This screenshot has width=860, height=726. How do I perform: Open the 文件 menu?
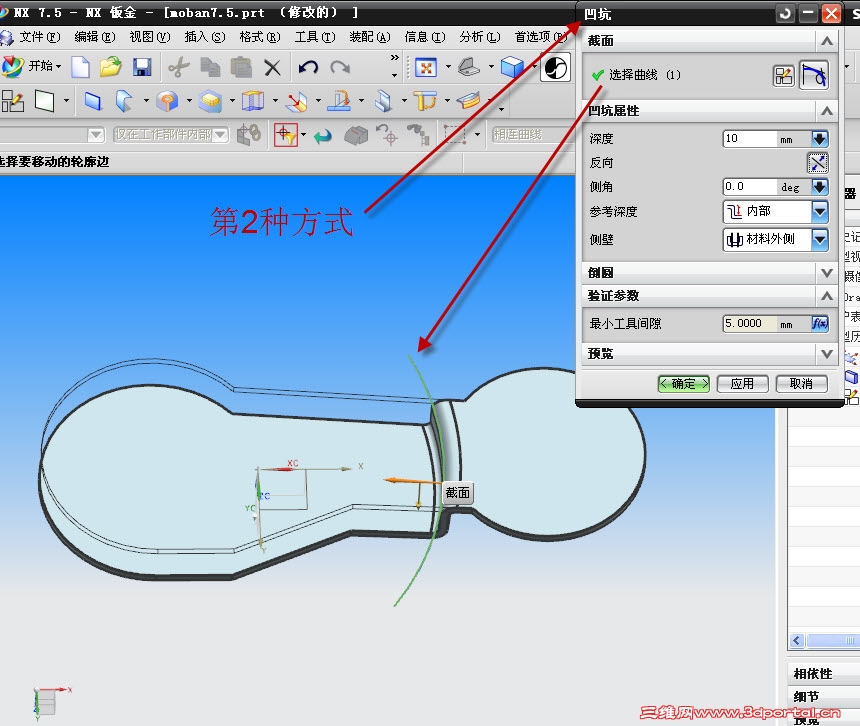[39, 37]
